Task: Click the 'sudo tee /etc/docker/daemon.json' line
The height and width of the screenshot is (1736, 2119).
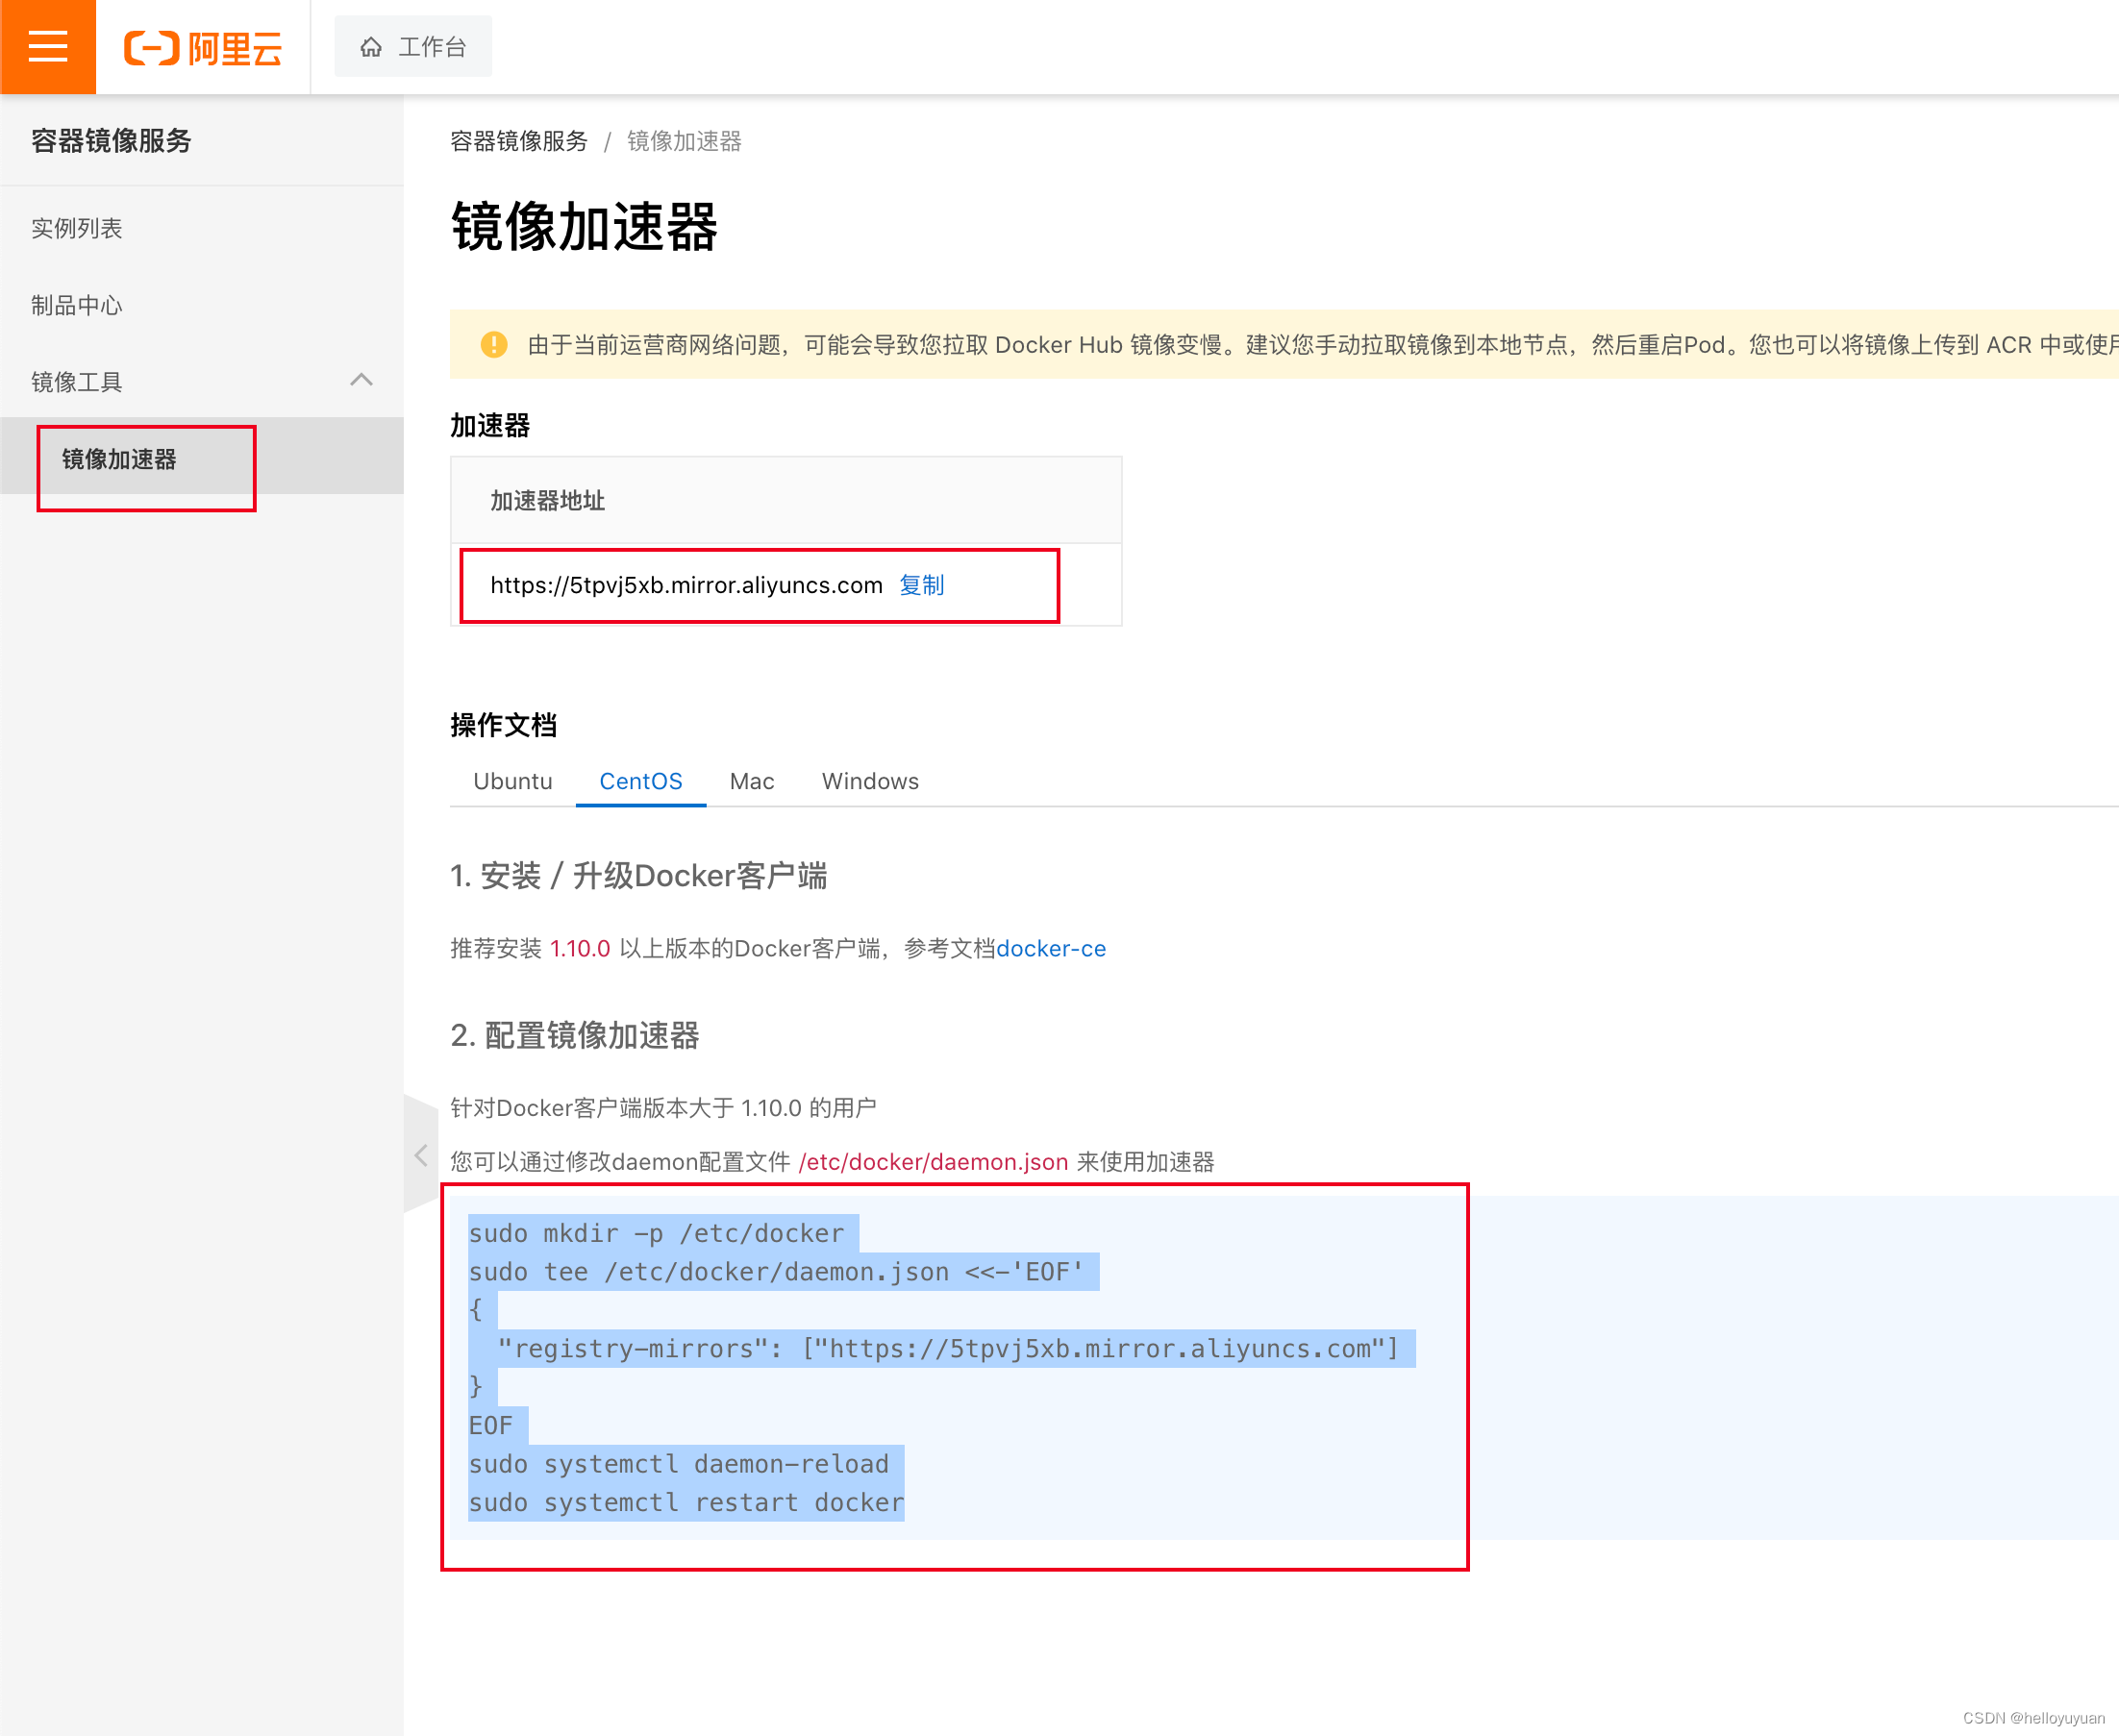Action: (x=776, y=1271)
